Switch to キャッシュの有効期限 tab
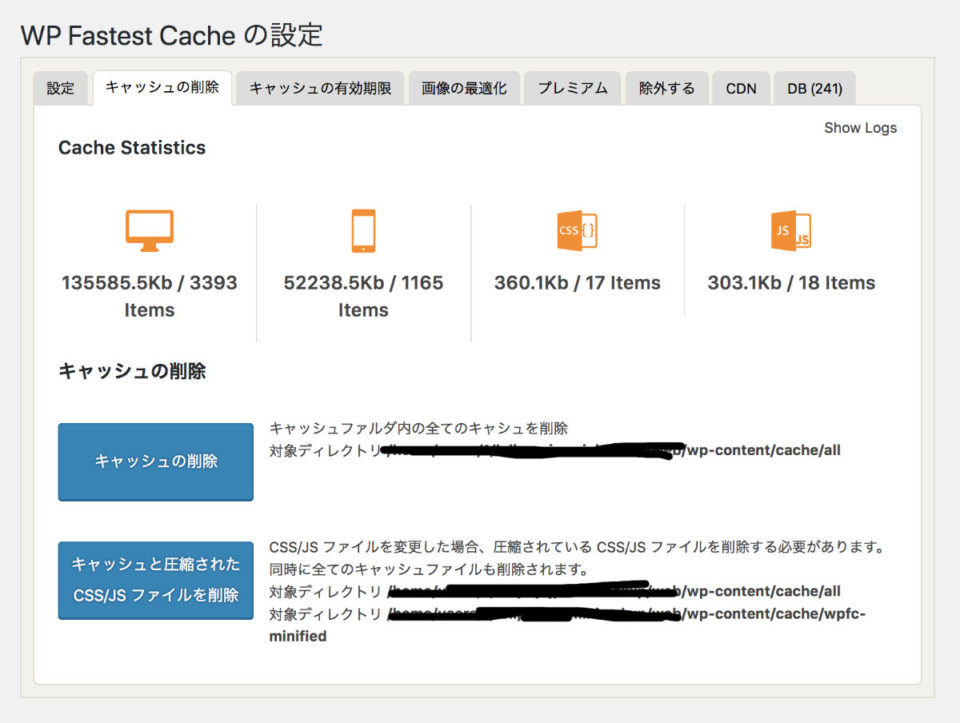The width and height of the screenshot is (960, 723). pyautogui.click(x=320, y=88)
